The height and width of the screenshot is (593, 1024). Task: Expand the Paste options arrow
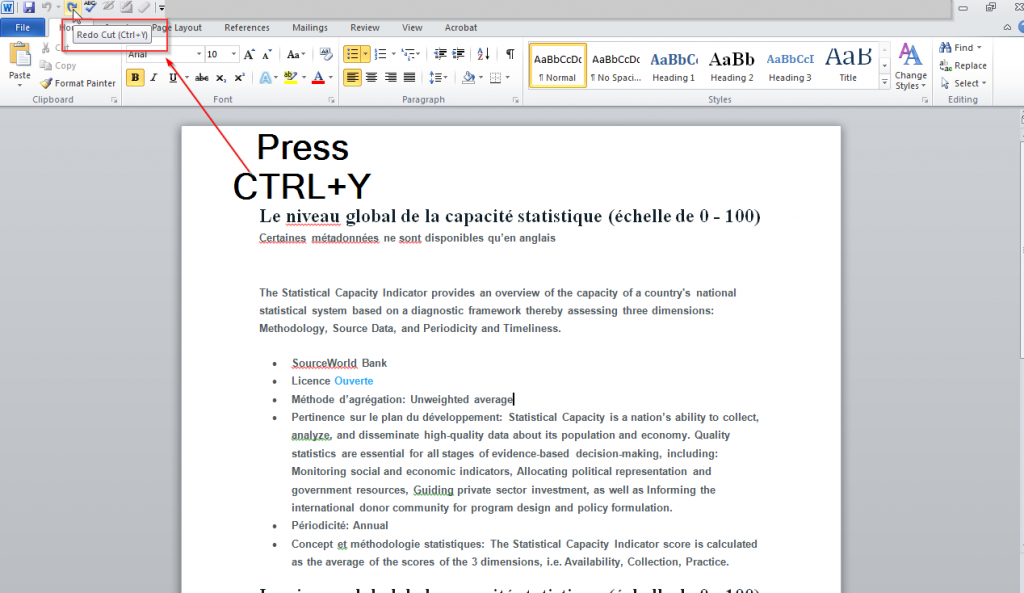point(20,84)
